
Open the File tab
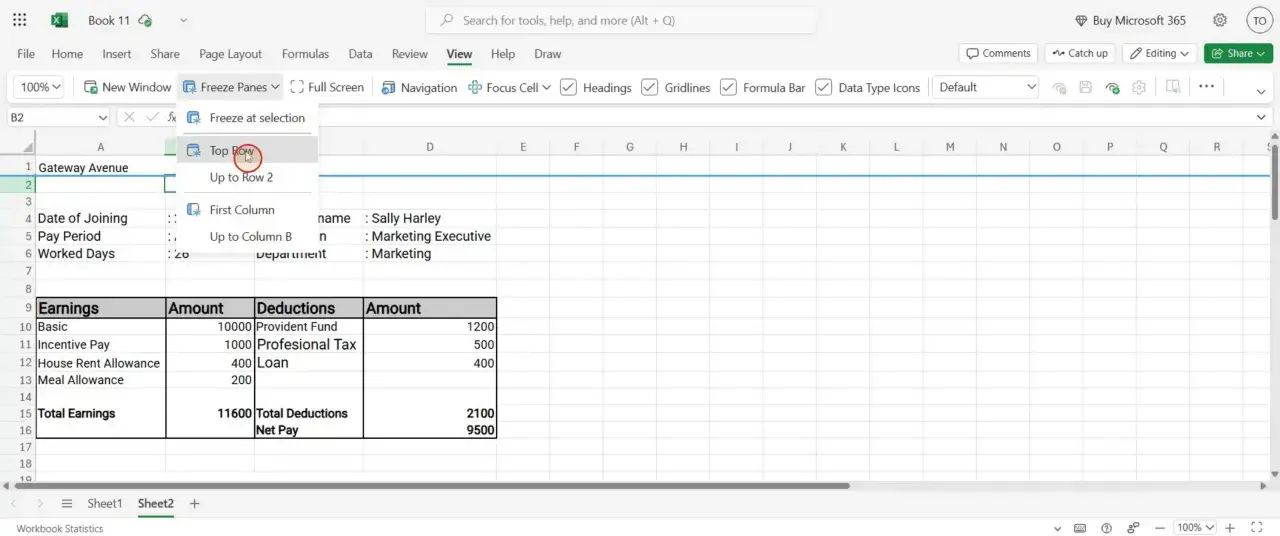26,54
